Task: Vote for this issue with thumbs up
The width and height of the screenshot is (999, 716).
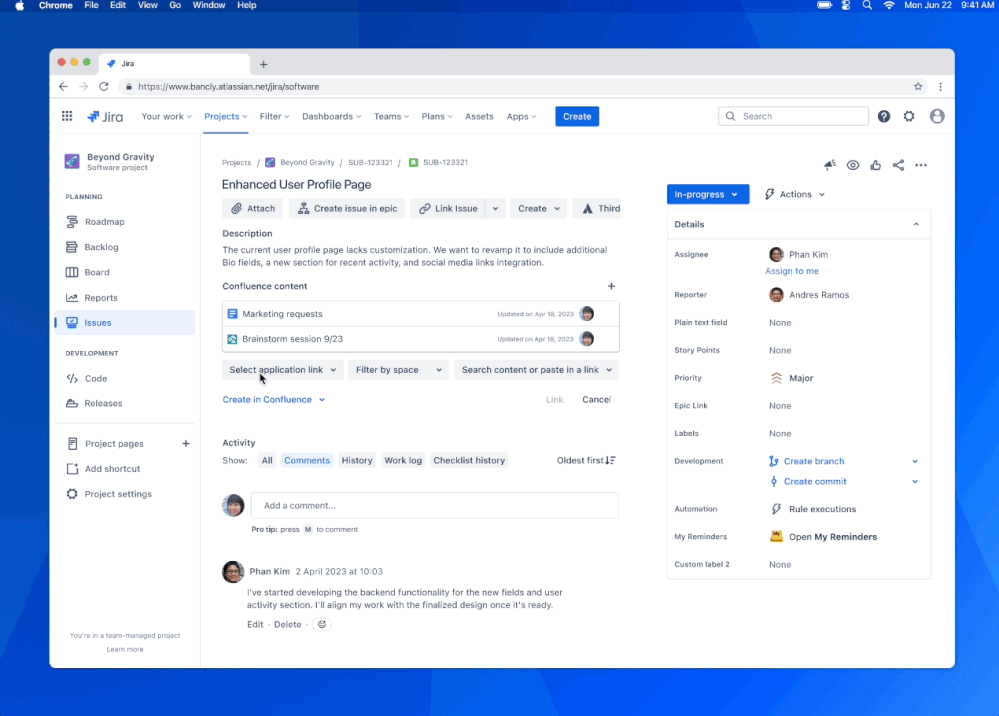Action: click(x=875, y=165)
